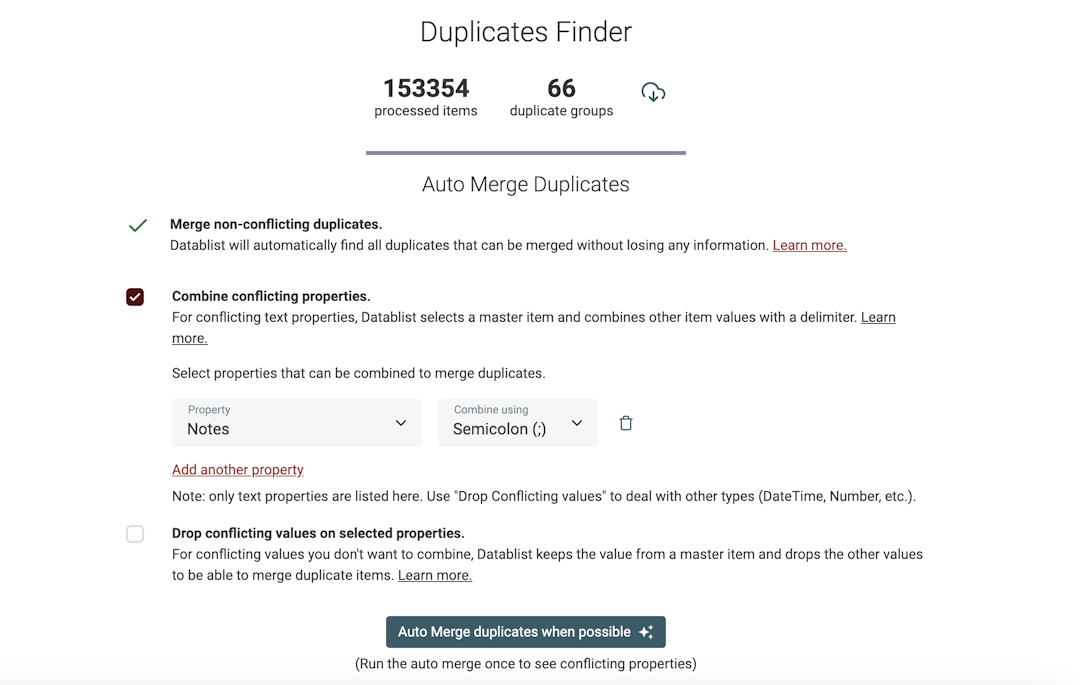Click the sparkle icon on the Auto Merge button
The width and height of the screenshot is (1080, 685).
(645, 631)
